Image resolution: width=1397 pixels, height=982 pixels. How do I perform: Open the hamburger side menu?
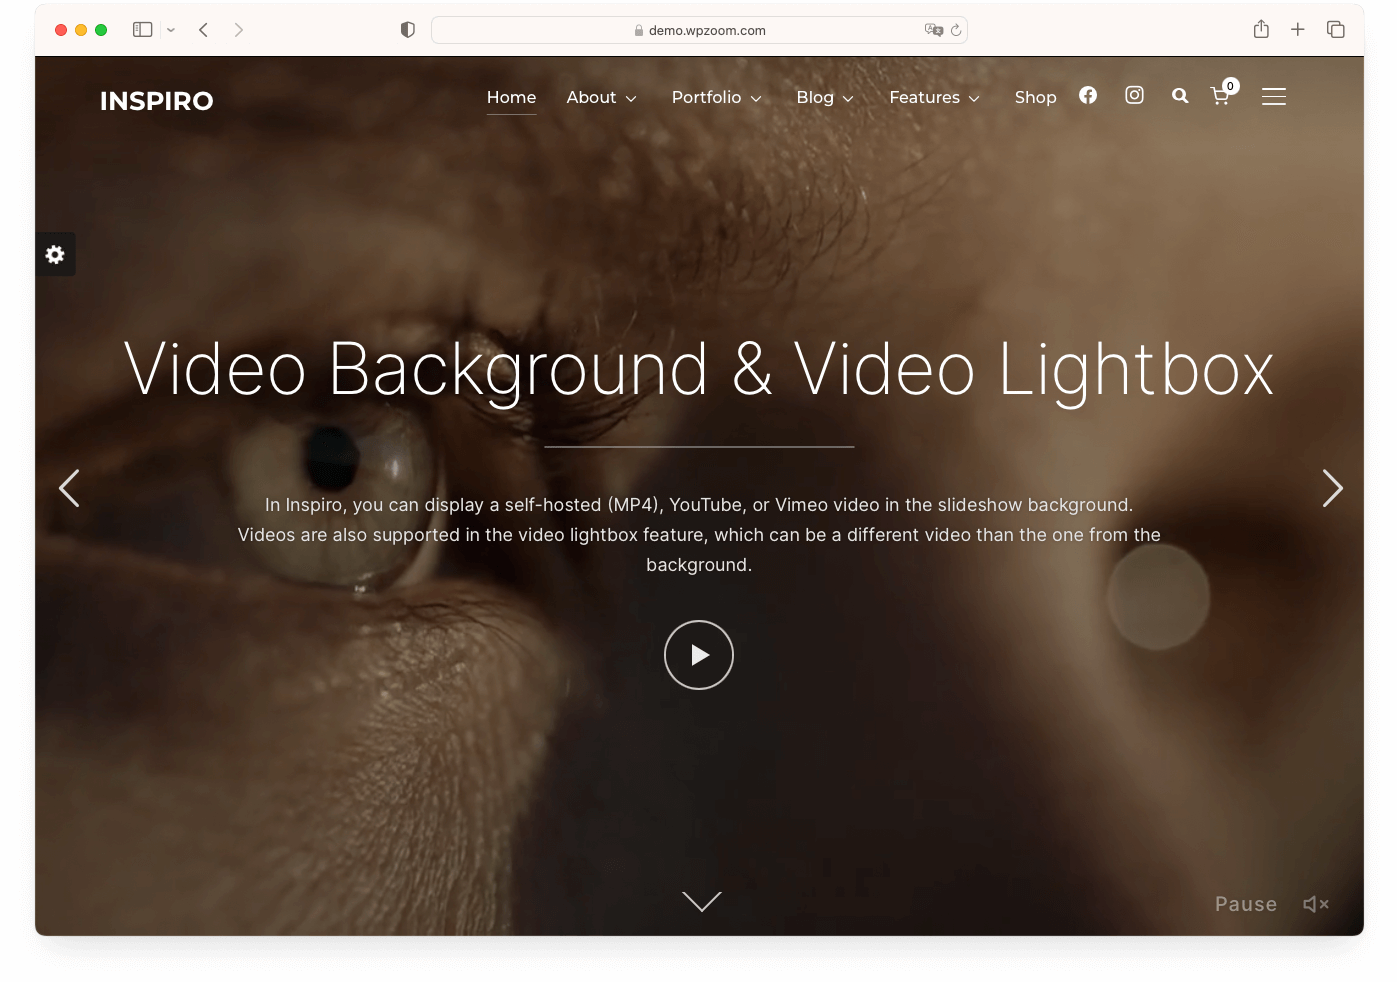click(1273, 97)
